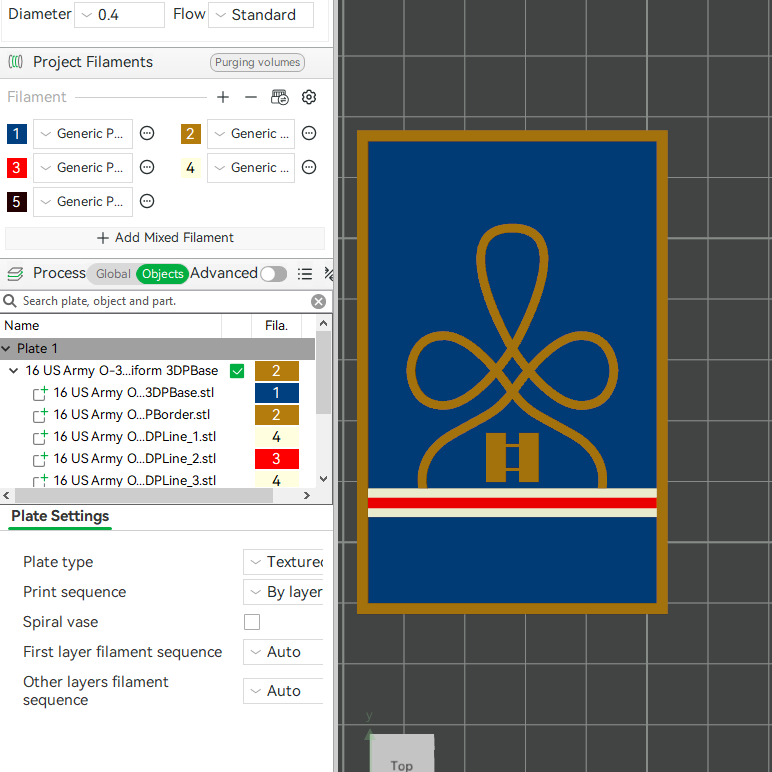Click the object list vertical scrollbar down arrow
The width and height of the screenshot is (772, 772).
(323, 479)
